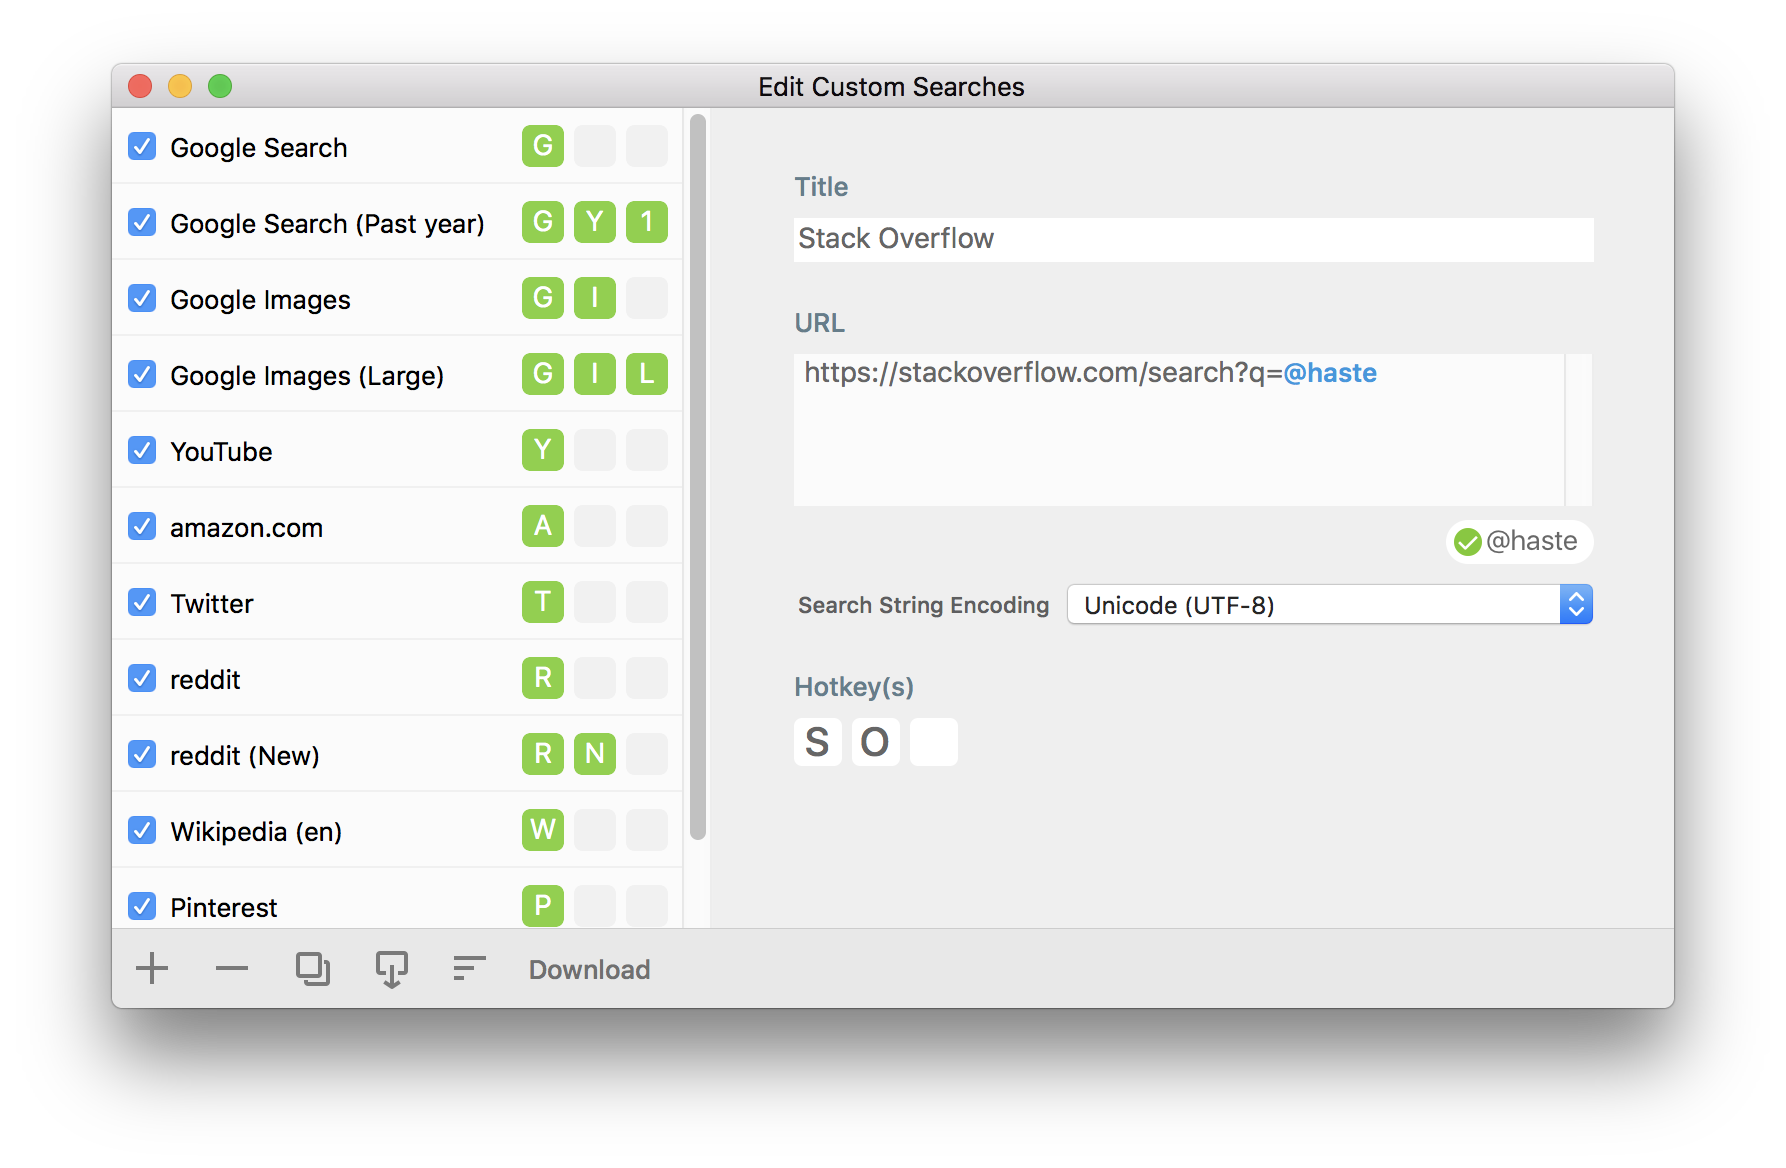
Task: Duplicate the selected search entry
Action: (x=313, y=969)
